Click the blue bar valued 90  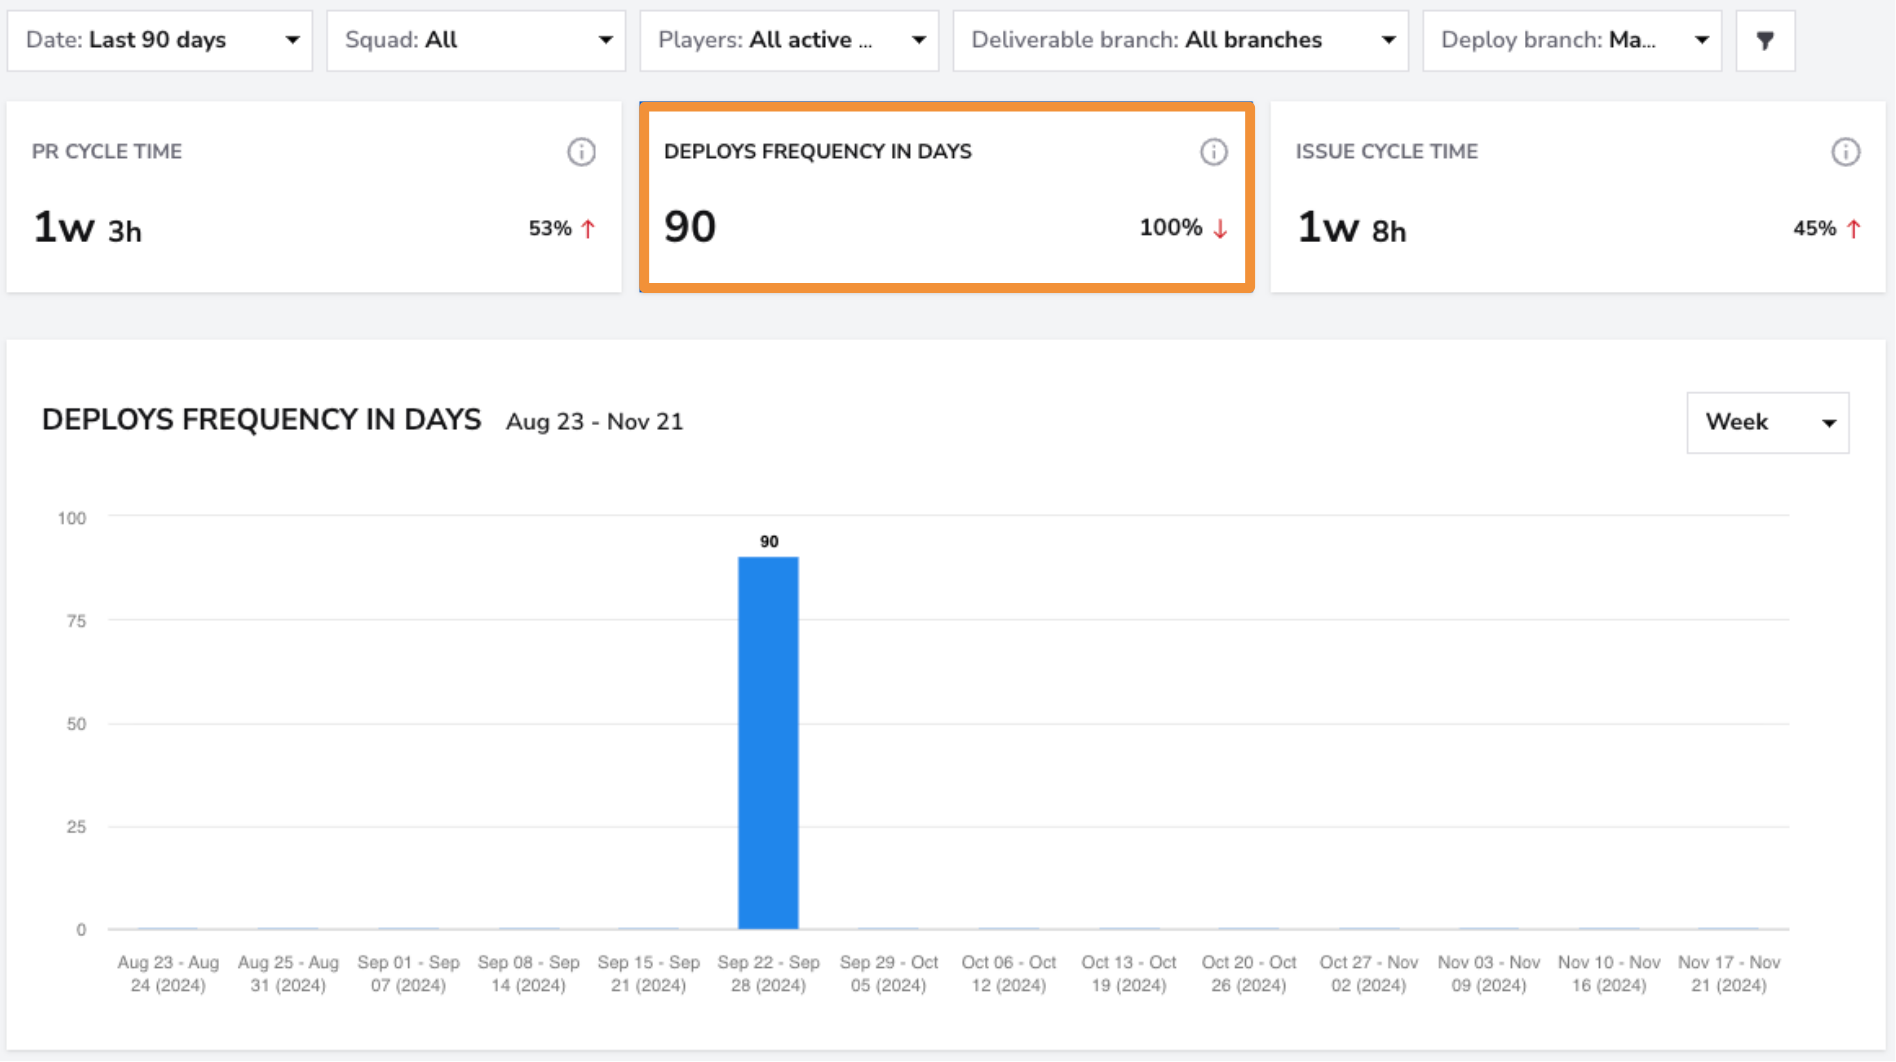768,743
